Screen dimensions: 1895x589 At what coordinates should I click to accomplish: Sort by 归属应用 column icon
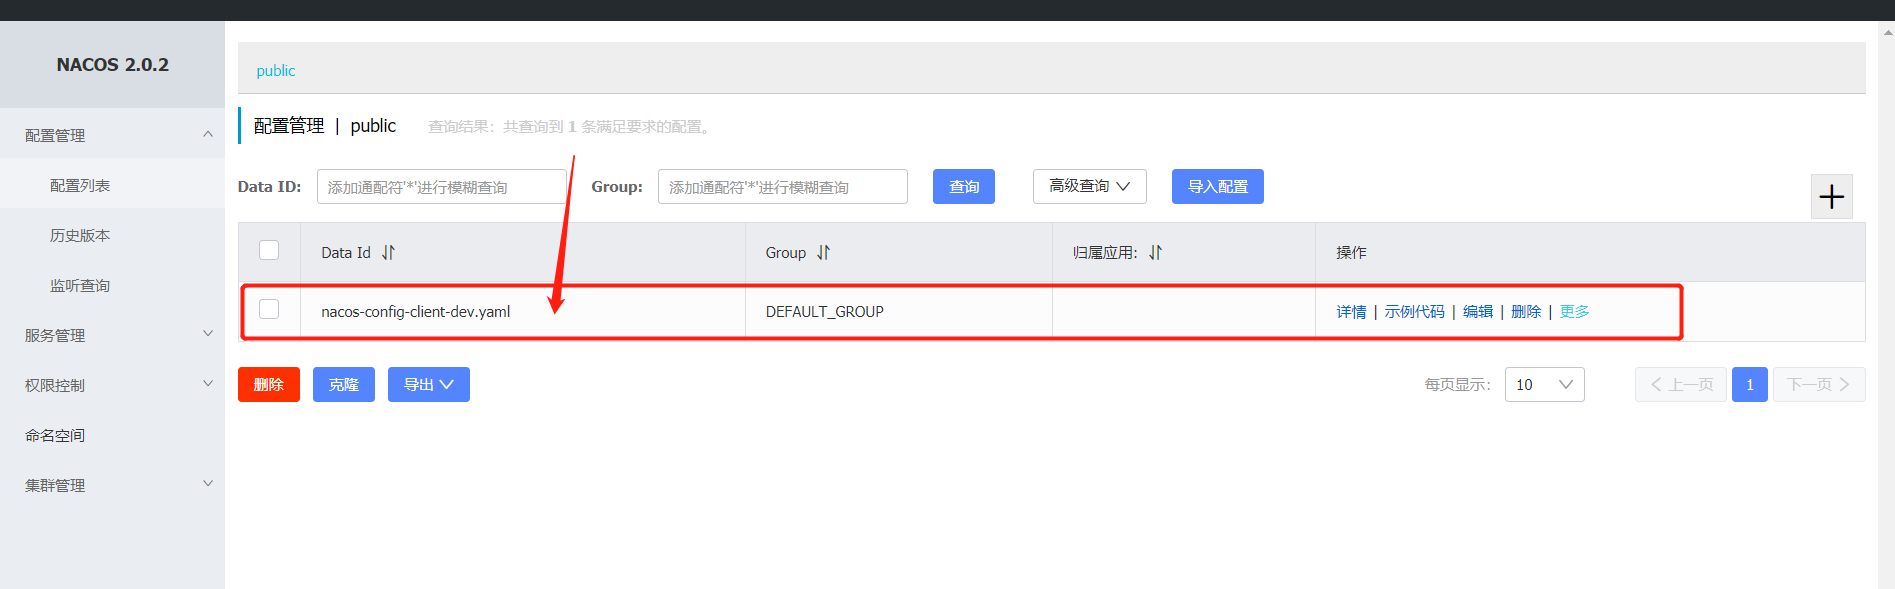1155,253
